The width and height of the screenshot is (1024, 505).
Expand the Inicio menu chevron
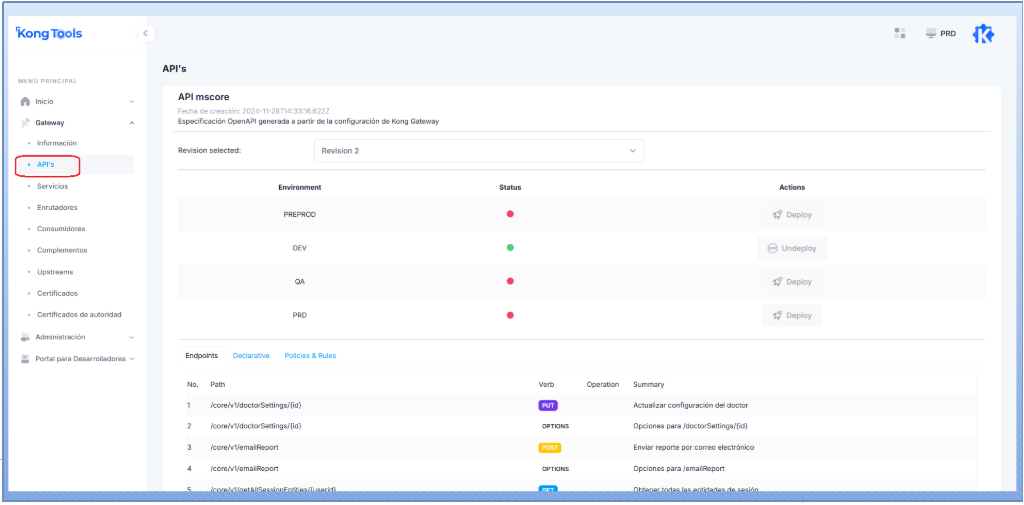132,101
